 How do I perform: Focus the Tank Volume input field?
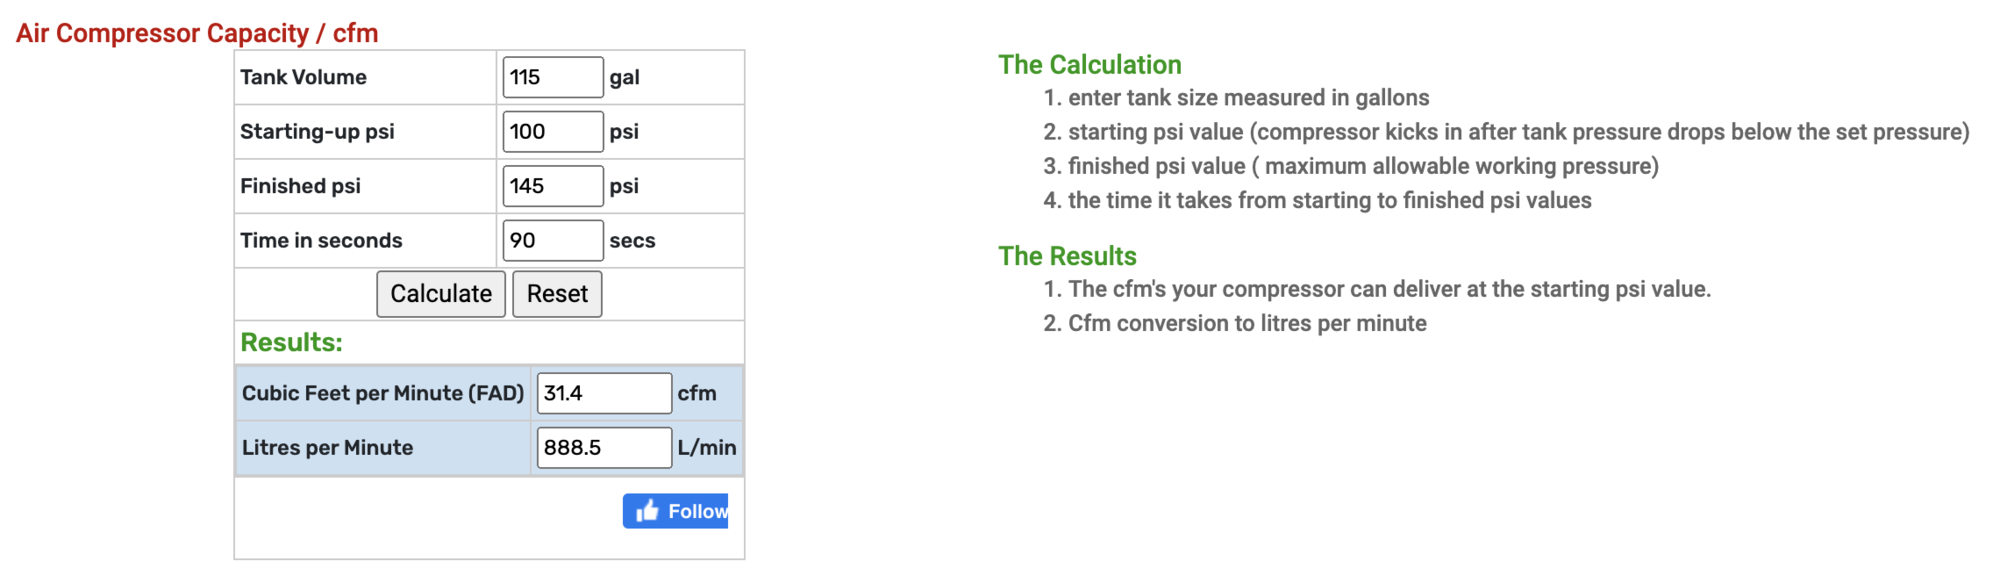click(552, 77)
